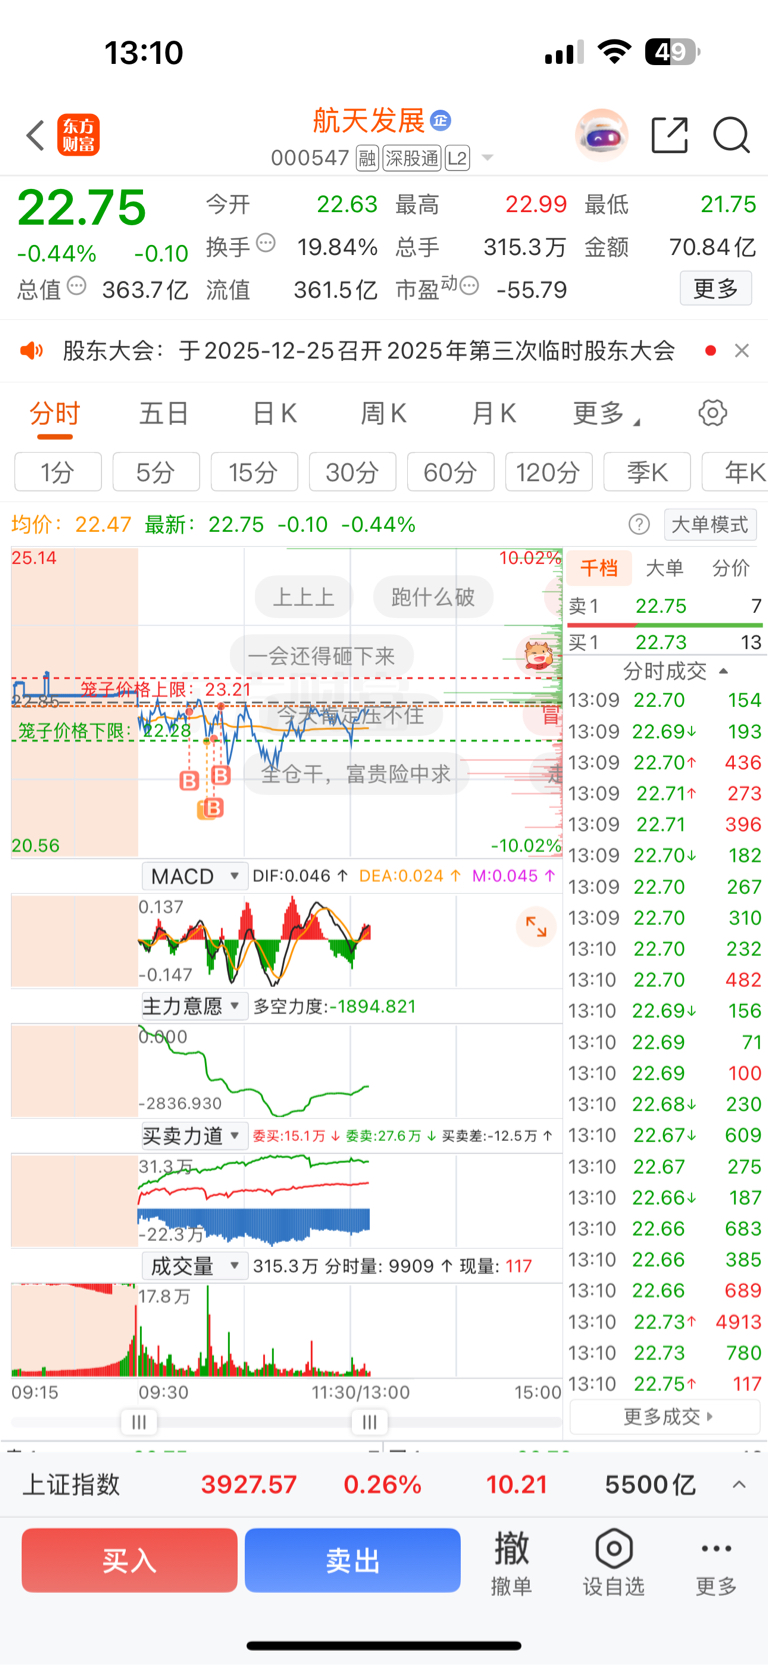Switch to the 月K tab

(493, 413)
